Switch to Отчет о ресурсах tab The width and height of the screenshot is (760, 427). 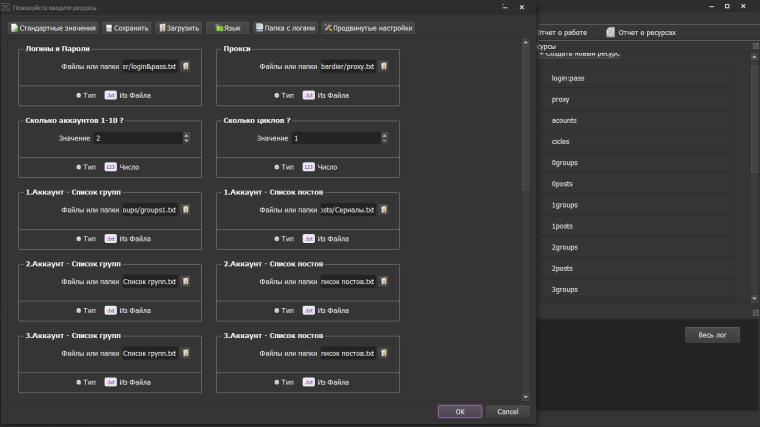click(641, 32)
